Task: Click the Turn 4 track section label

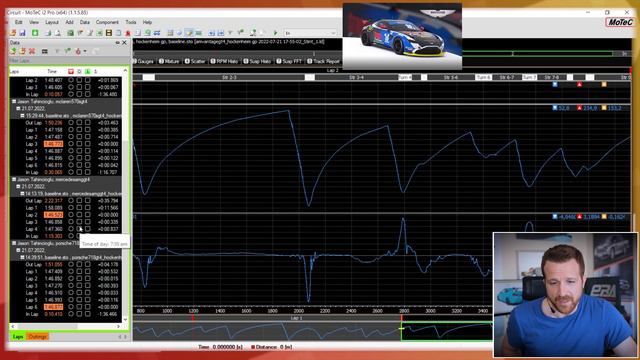Action: tap(404, 77)
